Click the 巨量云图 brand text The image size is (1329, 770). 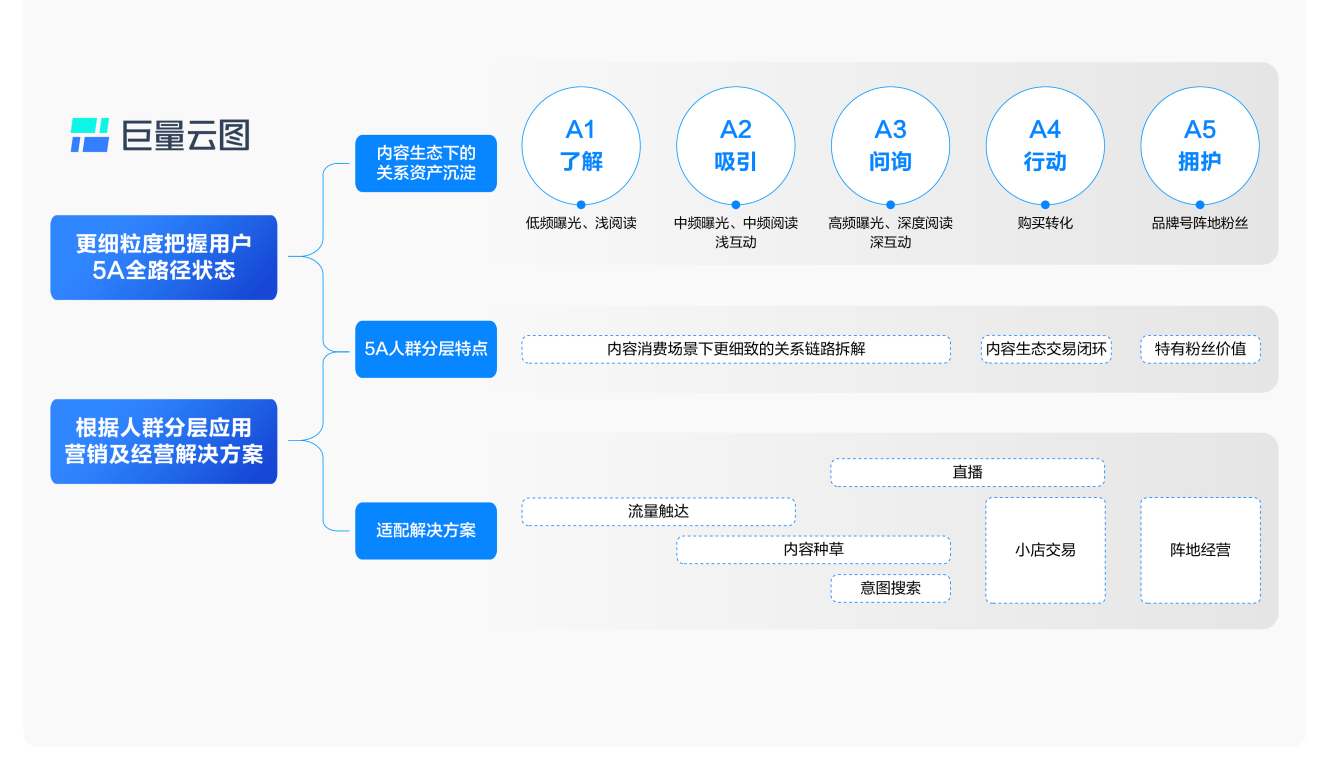tap(186, 135)
